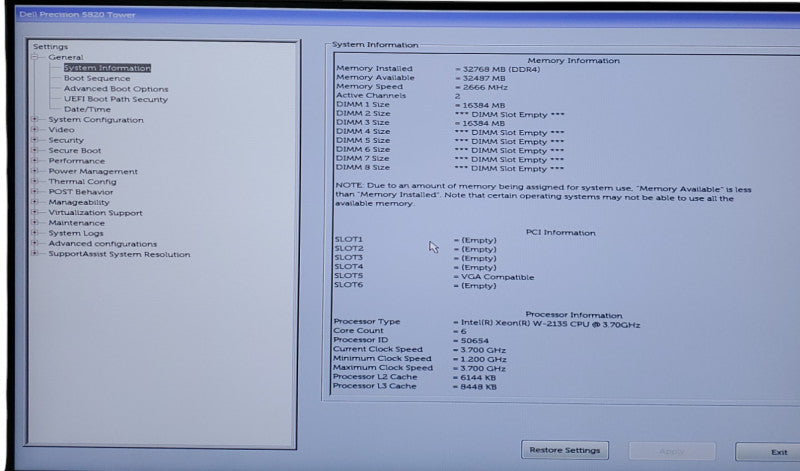Screen dimensions: 800x471
Task: Select the Thermal Config category
Action: pos(82,182)
